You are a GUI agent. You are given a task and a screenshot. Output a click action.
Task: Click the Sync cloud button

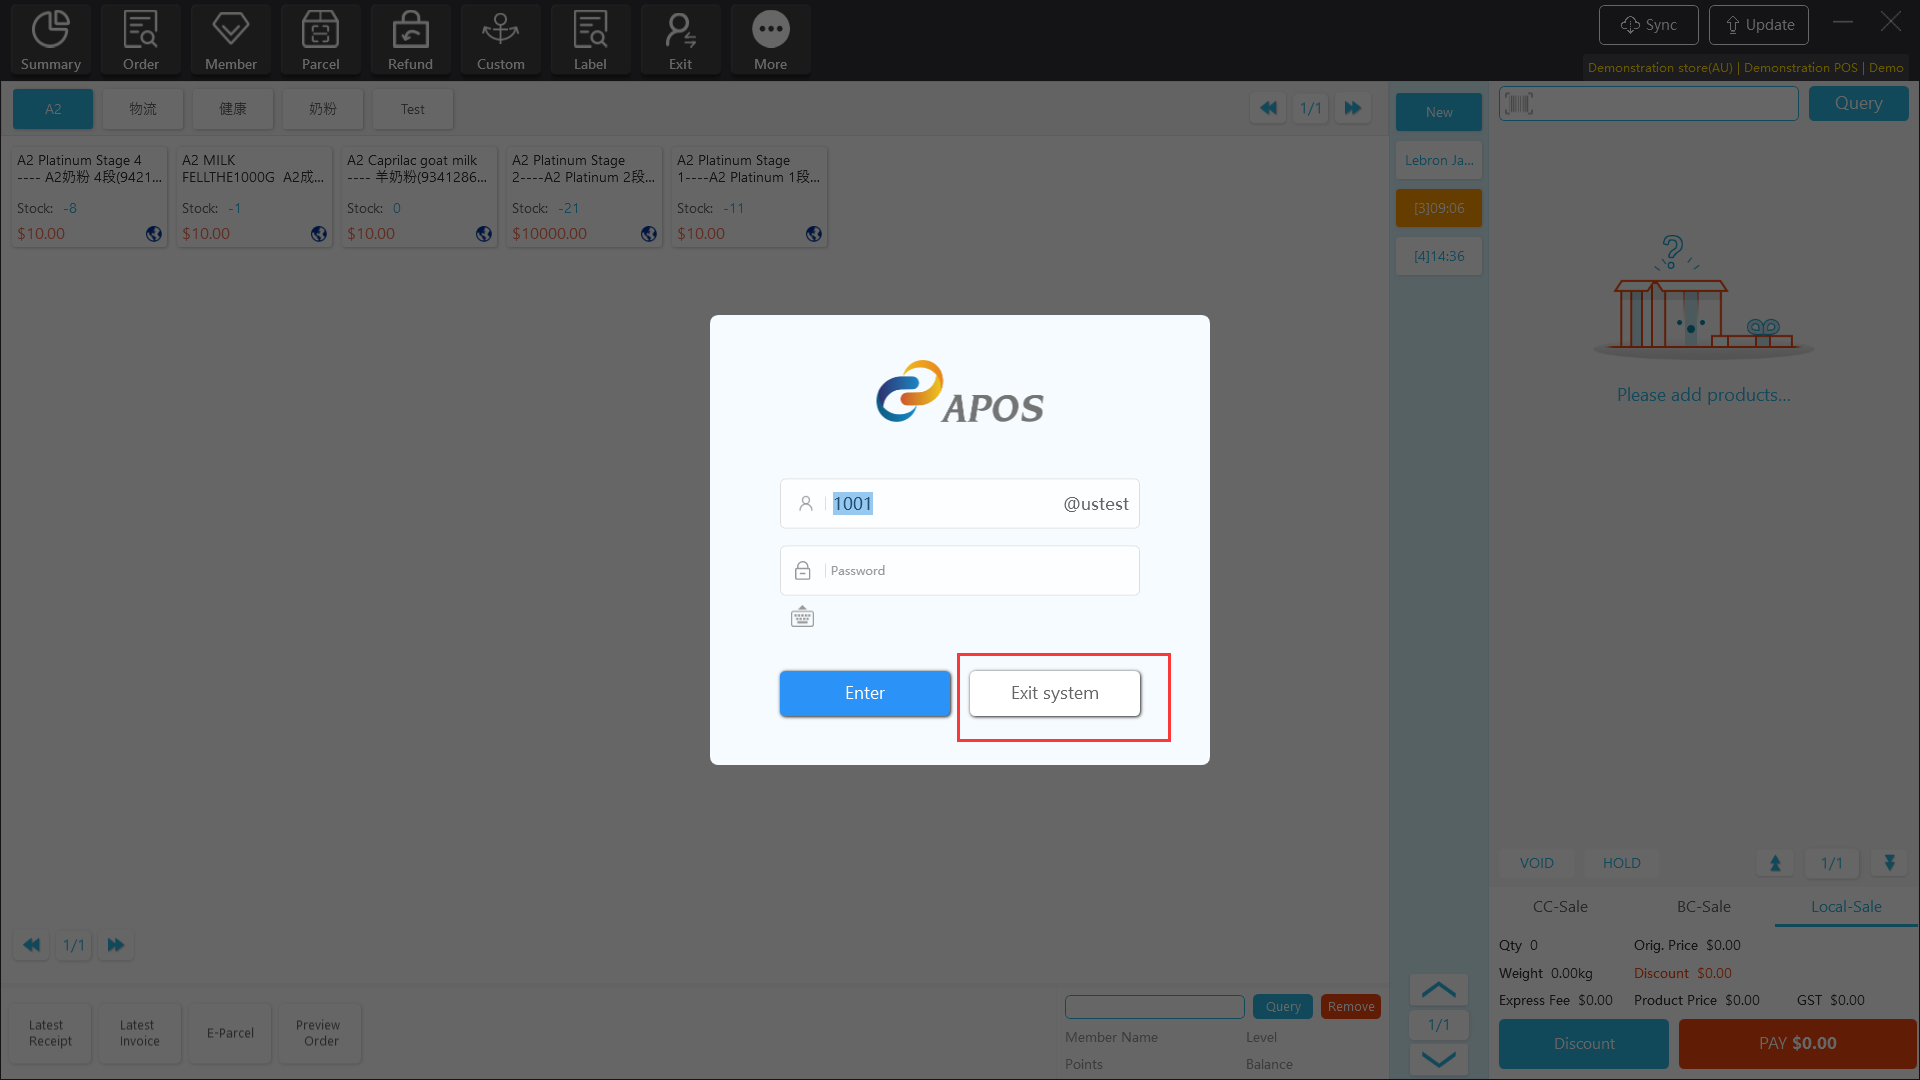click(x=1648, y=25)
